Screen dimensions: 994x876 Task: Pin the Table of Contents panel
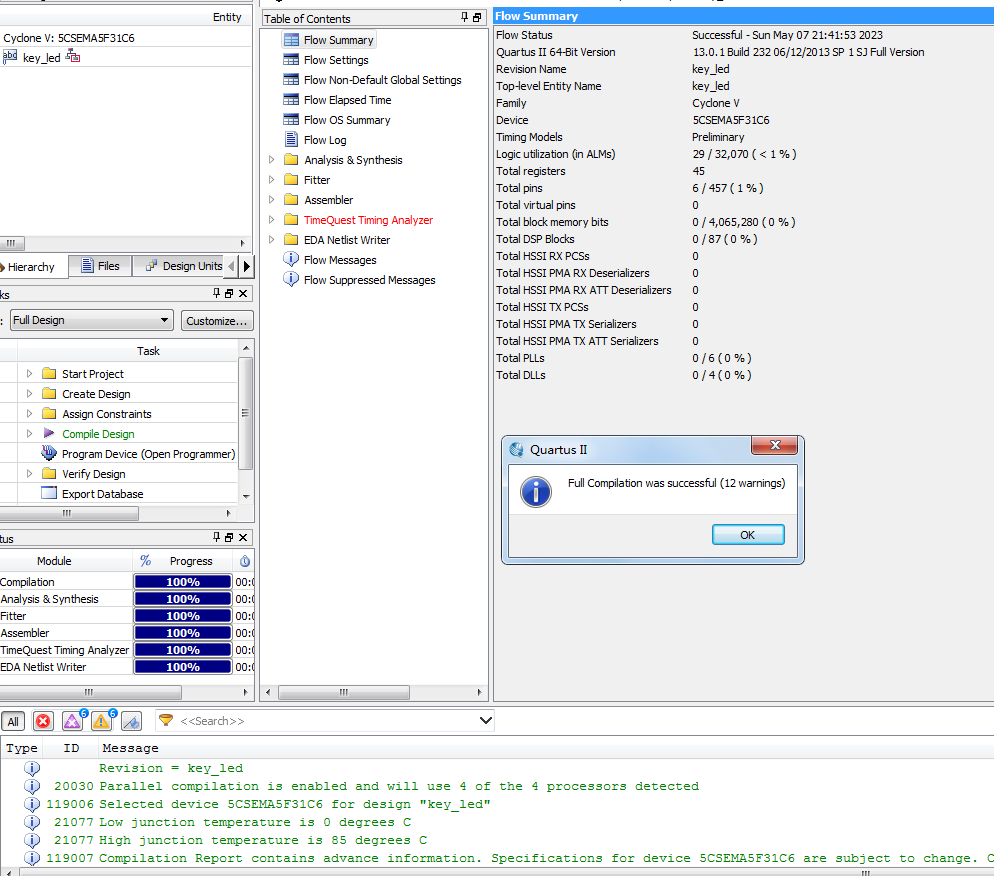point(464,18)
